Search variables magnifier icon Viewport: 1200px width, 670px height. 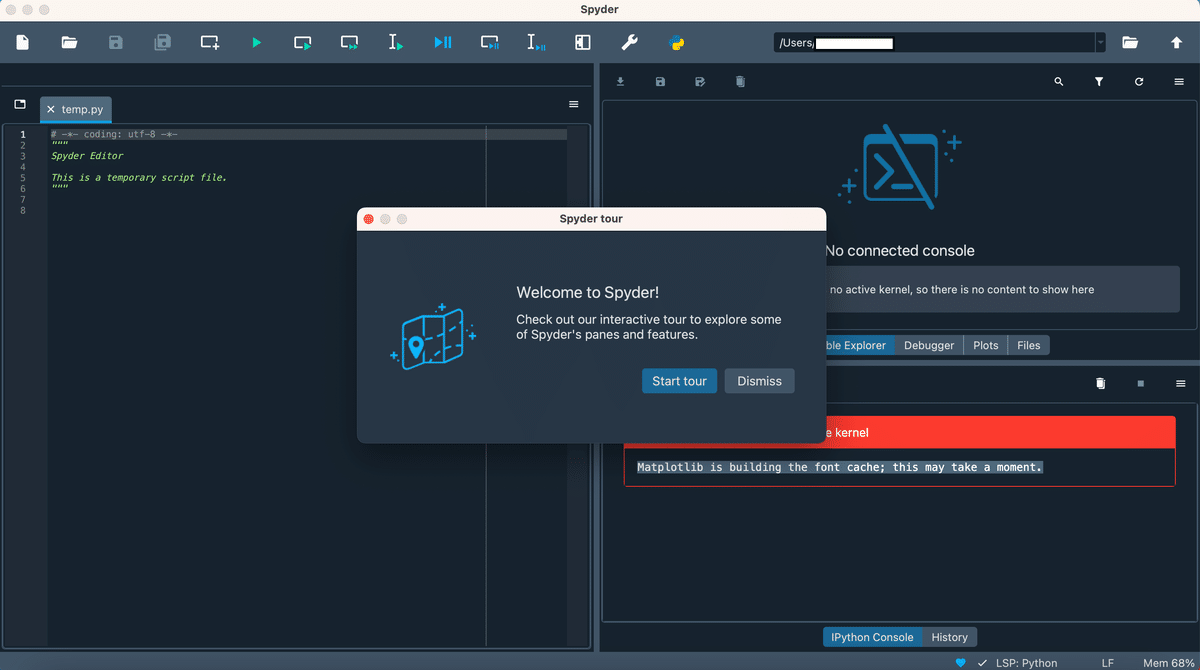coord(1059,82)
